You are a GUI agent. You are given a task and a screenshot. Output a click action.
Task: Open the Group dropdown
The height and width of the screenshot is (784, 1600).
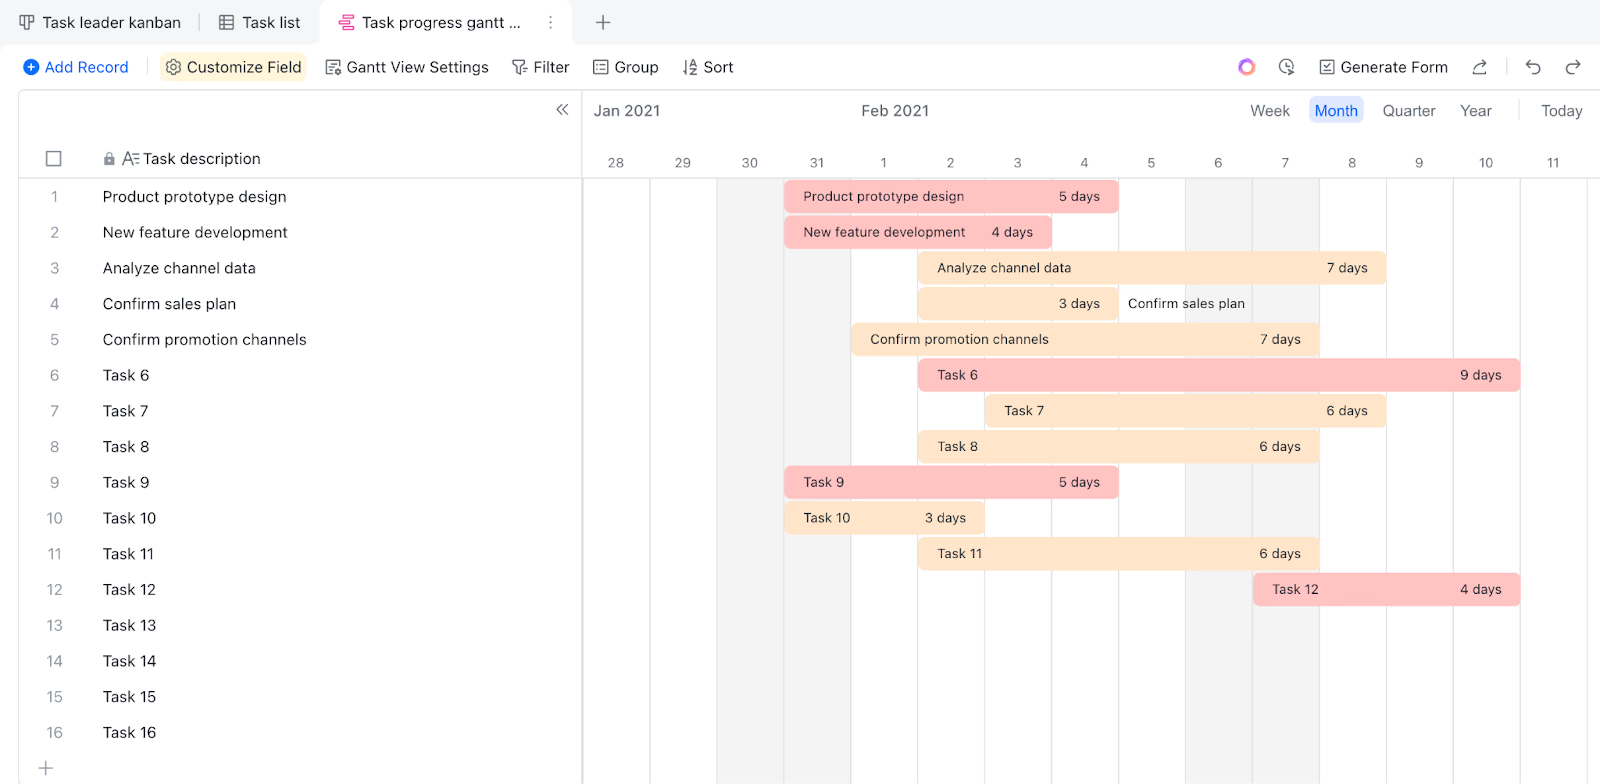tap(626, 67)
